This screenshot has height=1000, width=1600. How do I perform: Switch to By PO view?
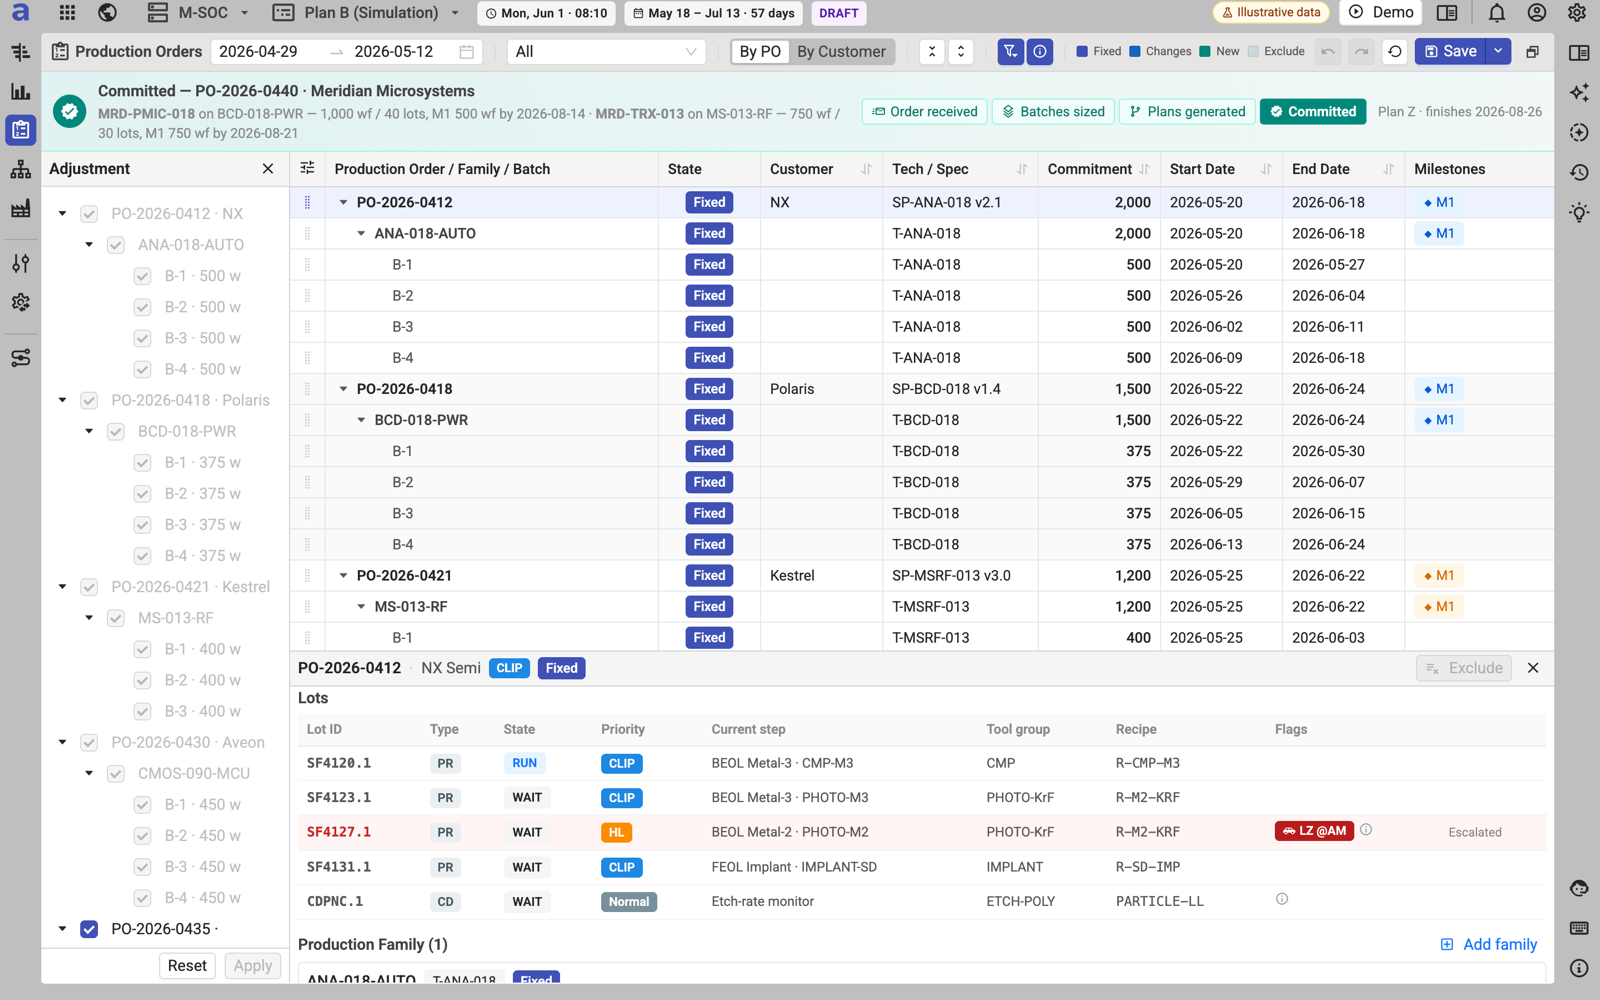(x=760, y=51)
